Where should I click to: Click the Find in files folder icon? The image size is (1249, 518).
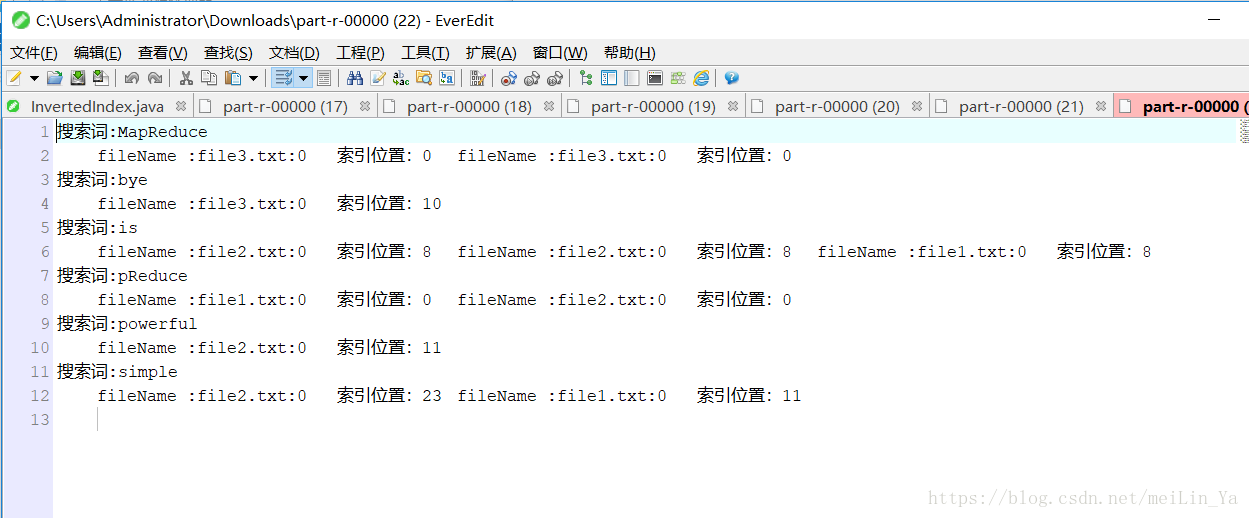(x=424, y=78)
